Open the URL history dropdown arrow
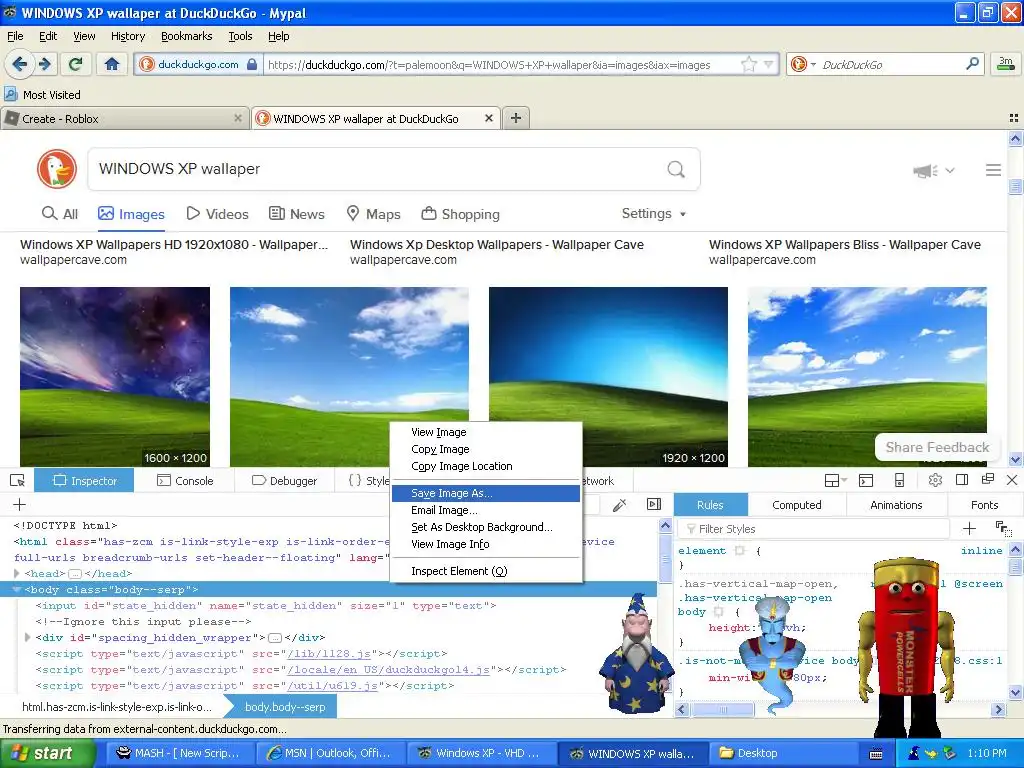This screenshot has height=768, width=1024. pos(769,64)
